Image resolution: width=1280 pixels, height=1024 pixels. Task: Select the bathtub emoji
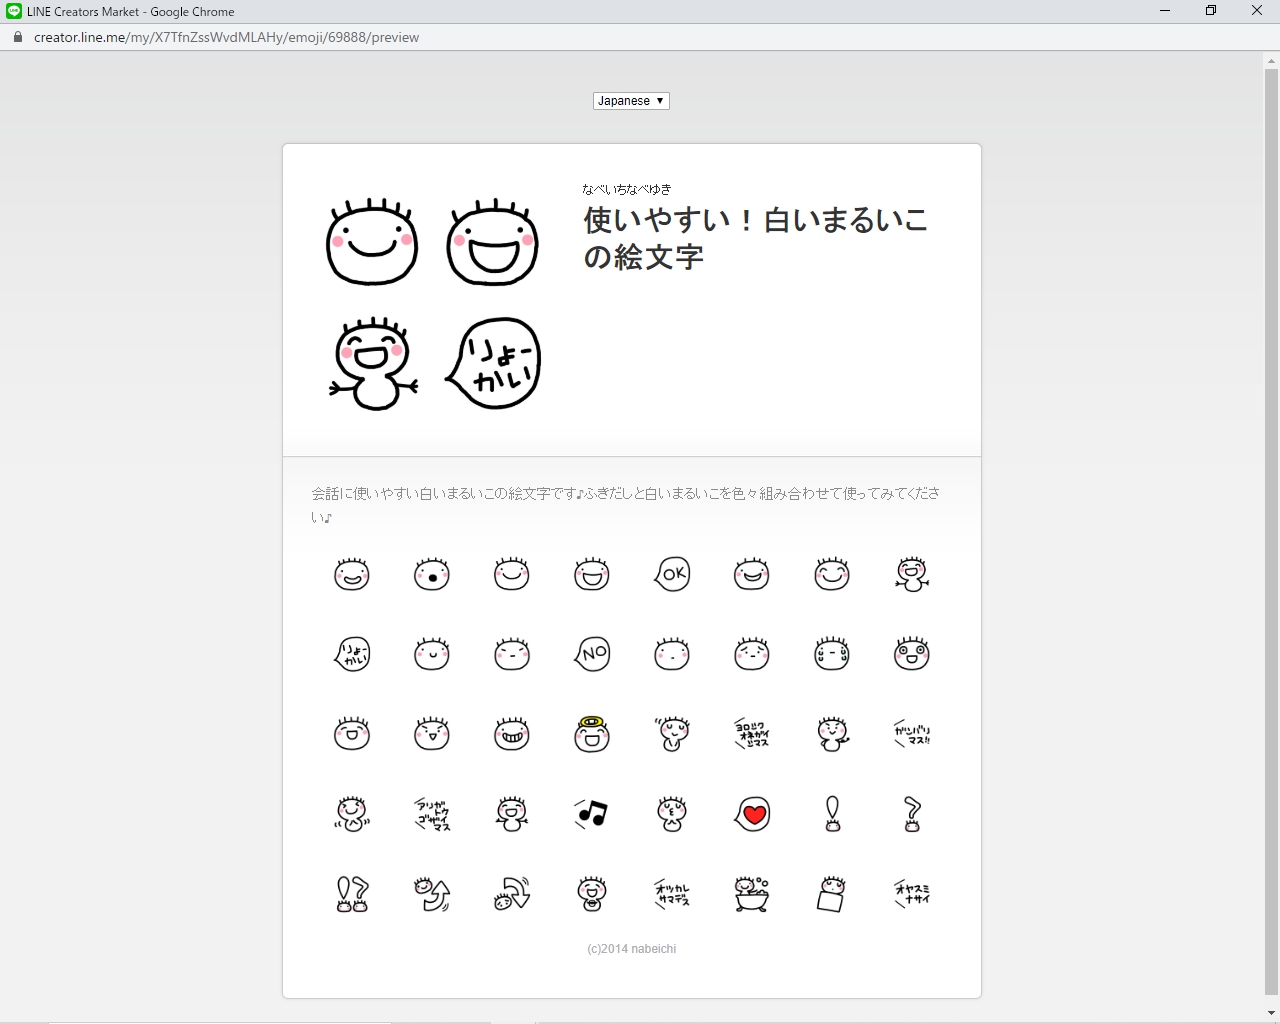752,894
